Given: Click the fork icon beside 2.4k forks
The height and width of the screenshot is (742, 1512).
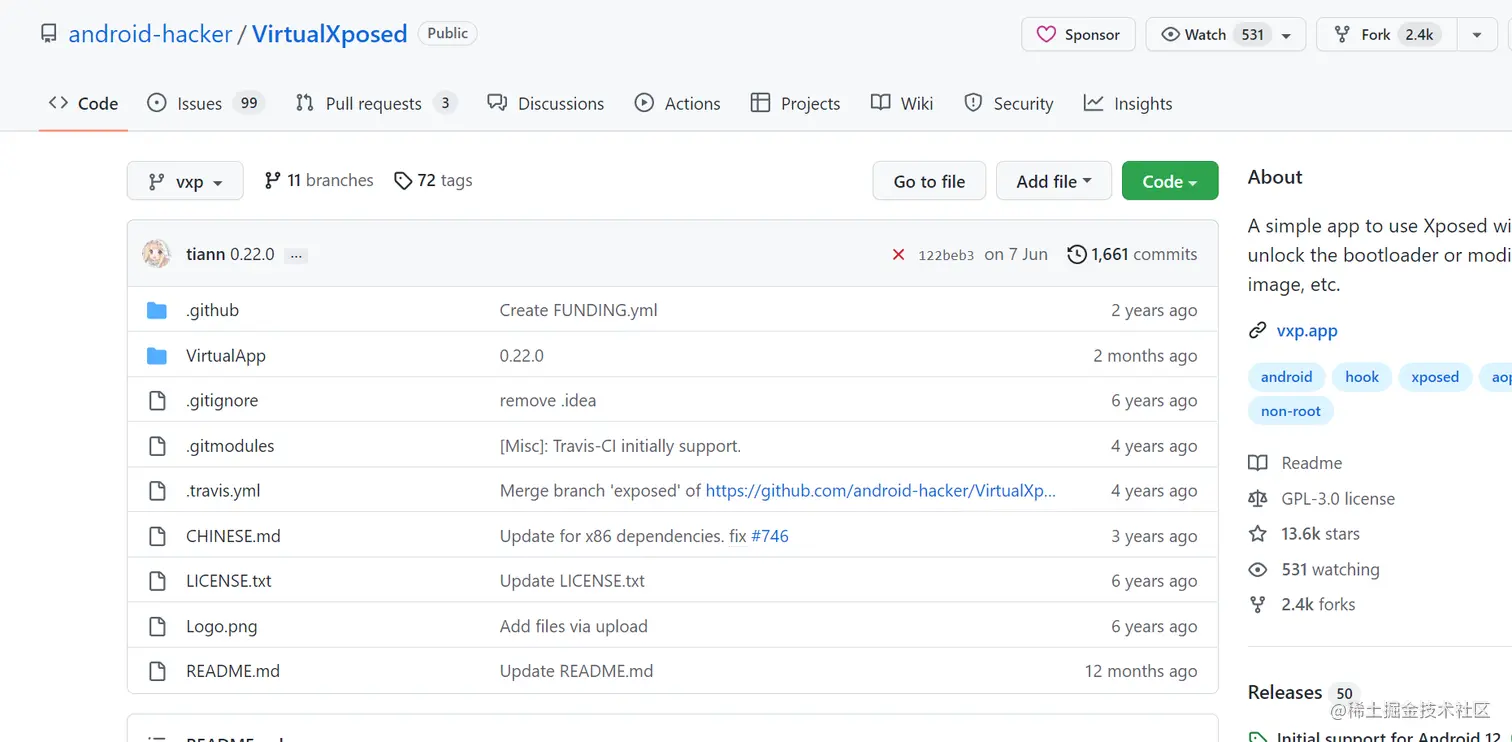Looking at the screenshot, I should [x=1258, y=605].
